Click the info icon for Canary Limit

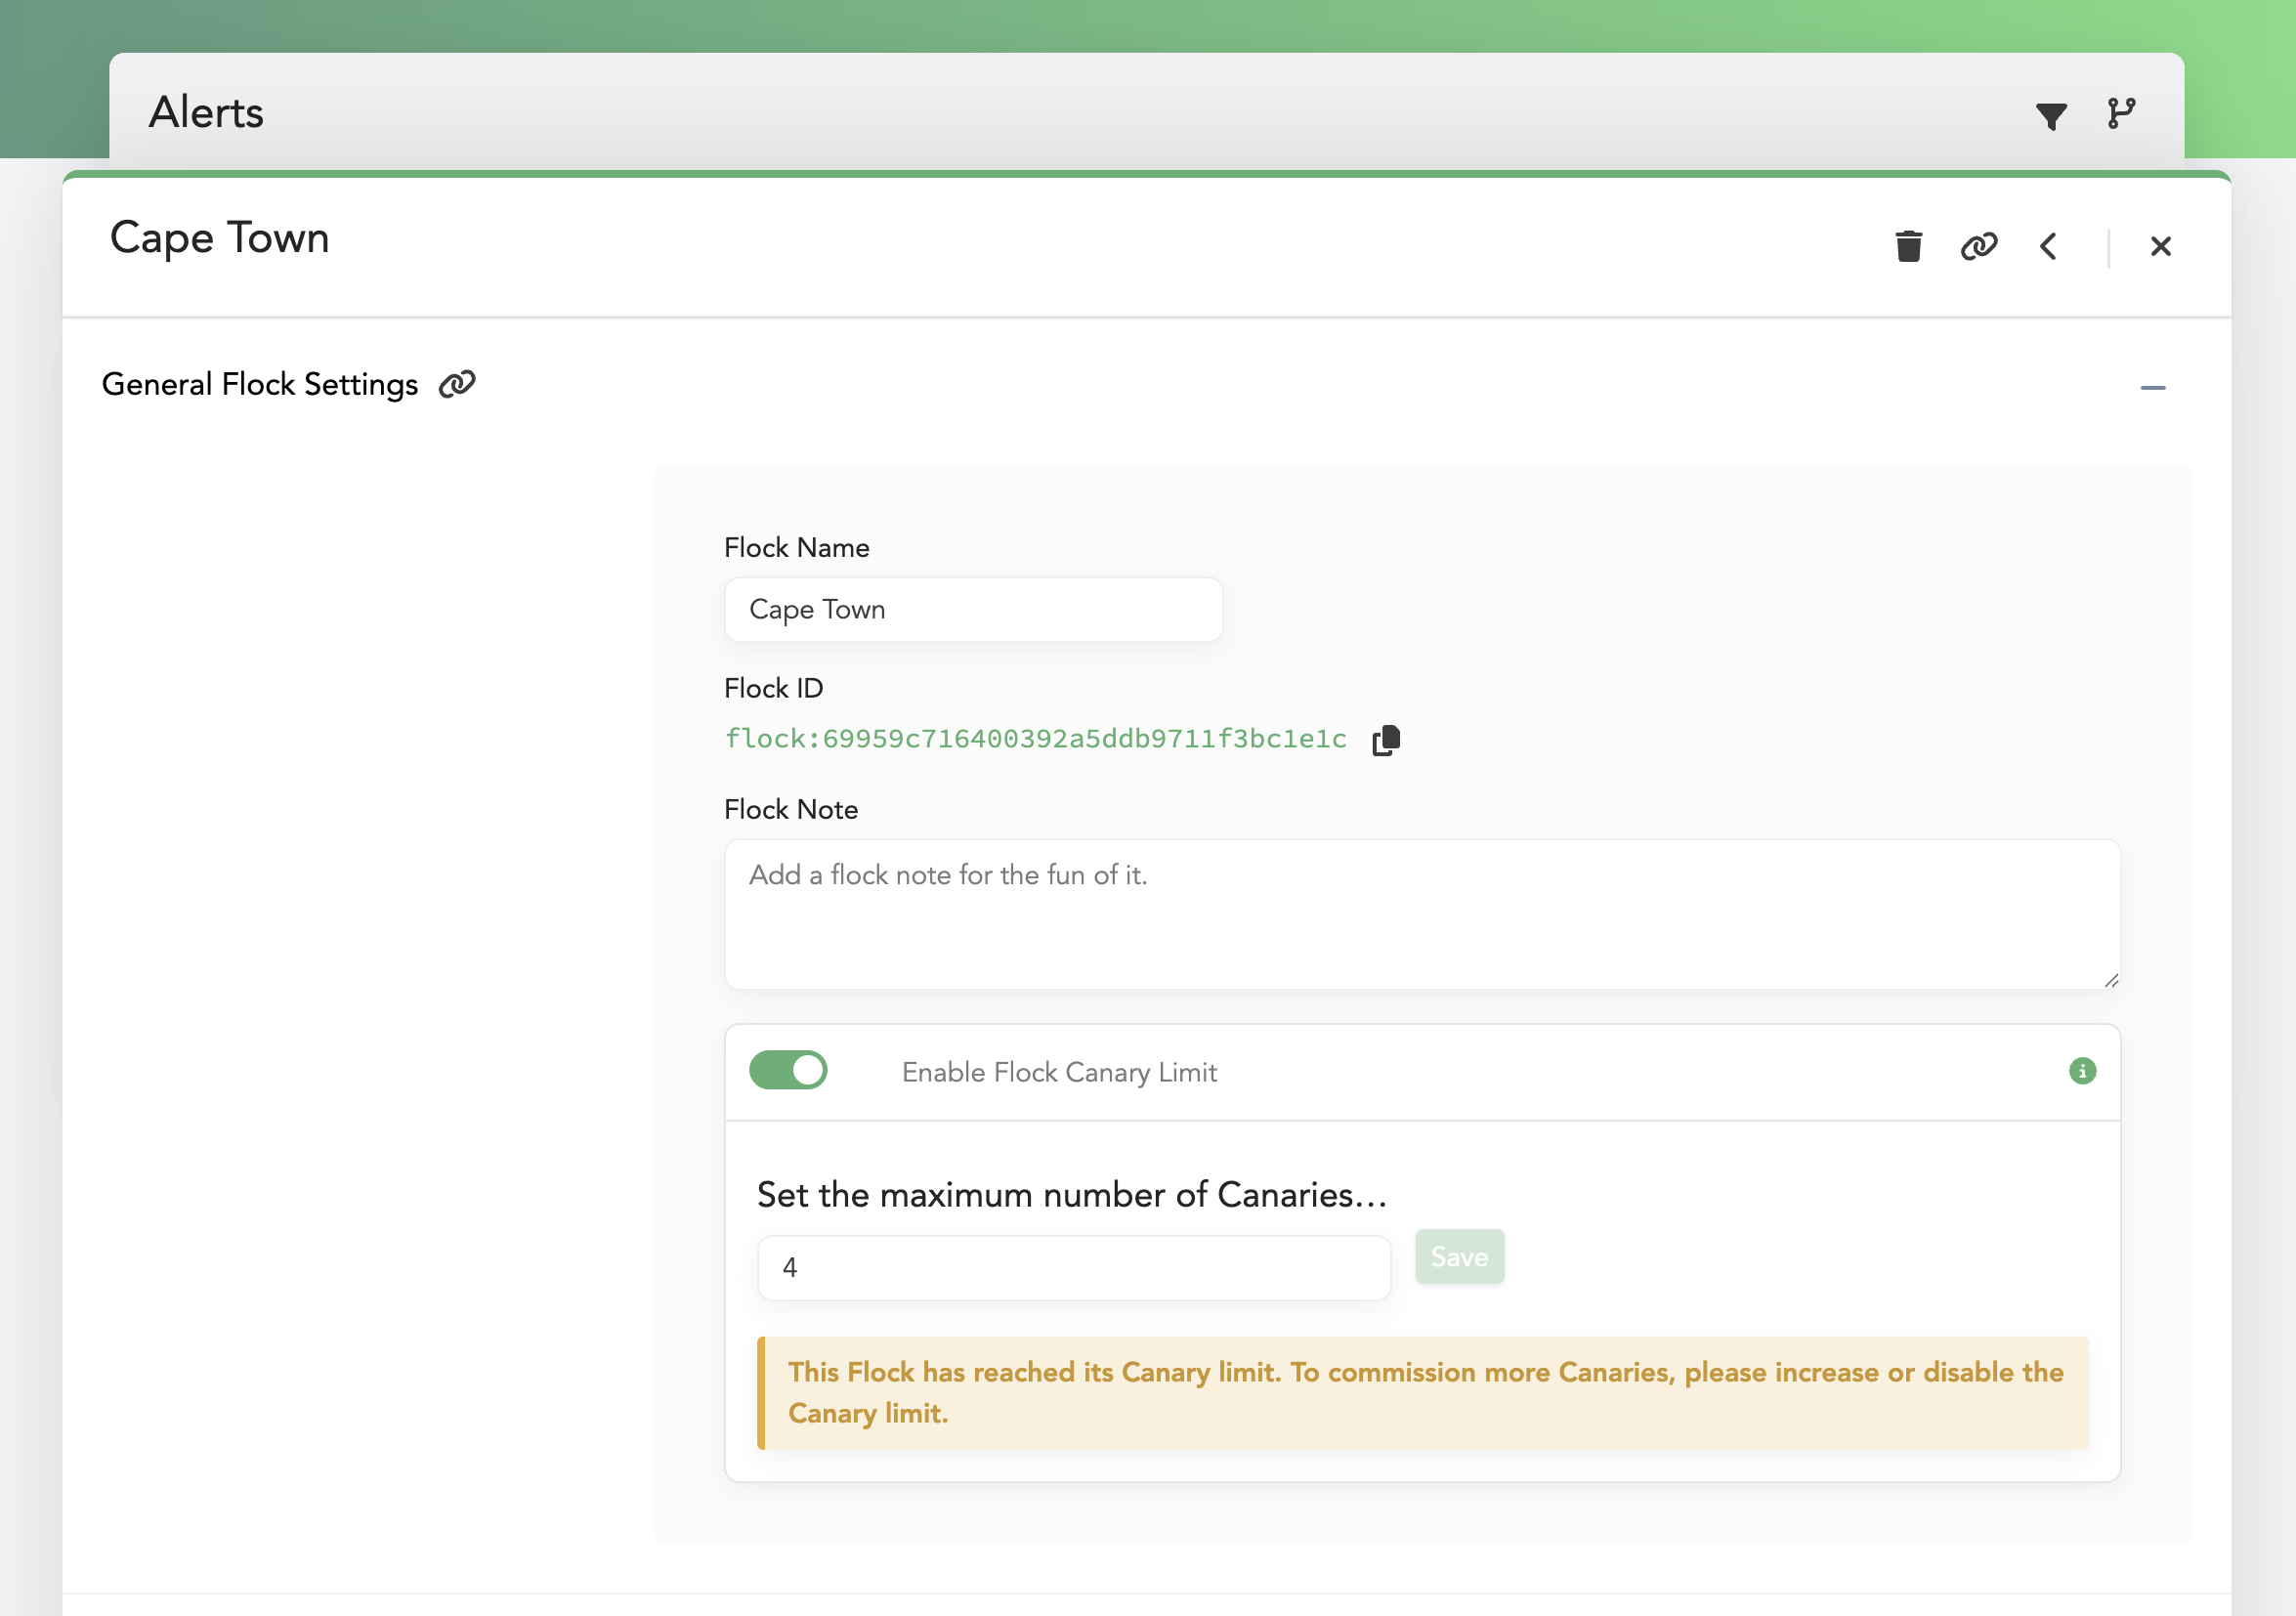2082,1071
